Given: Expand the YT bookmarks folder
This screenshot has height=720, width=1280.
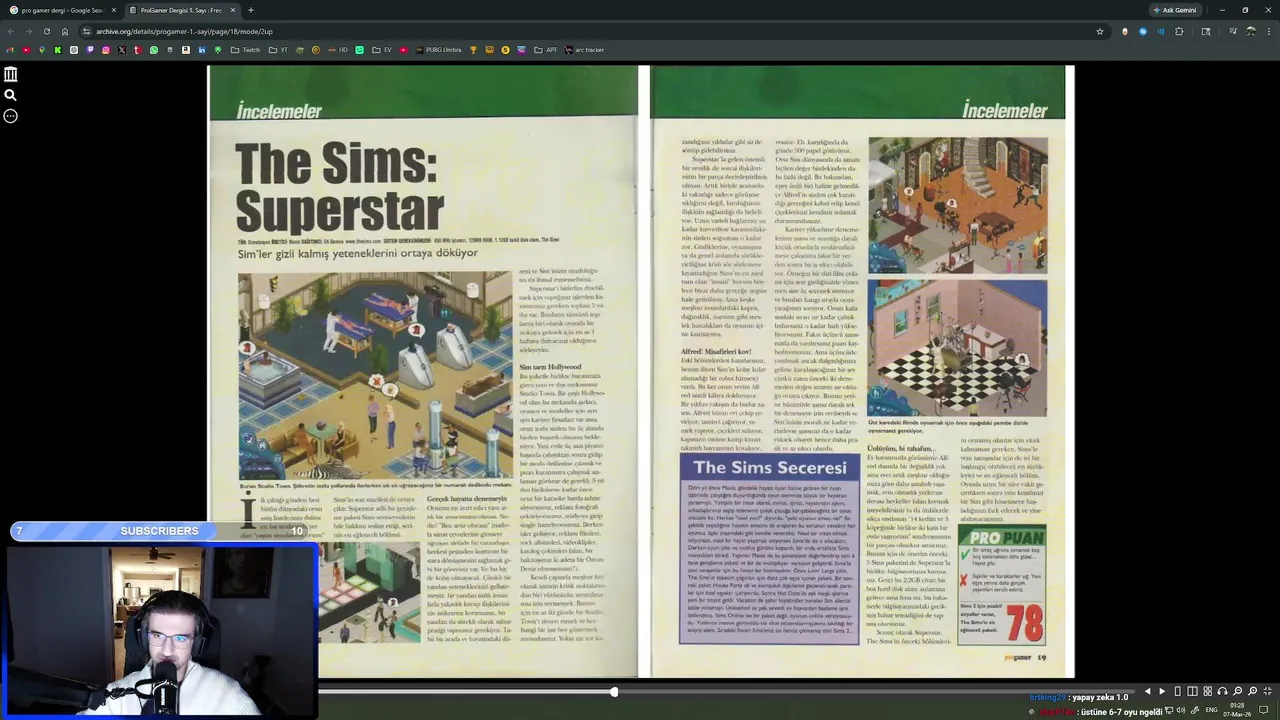Looking at the screenshot, I should (x=278, y=50).
